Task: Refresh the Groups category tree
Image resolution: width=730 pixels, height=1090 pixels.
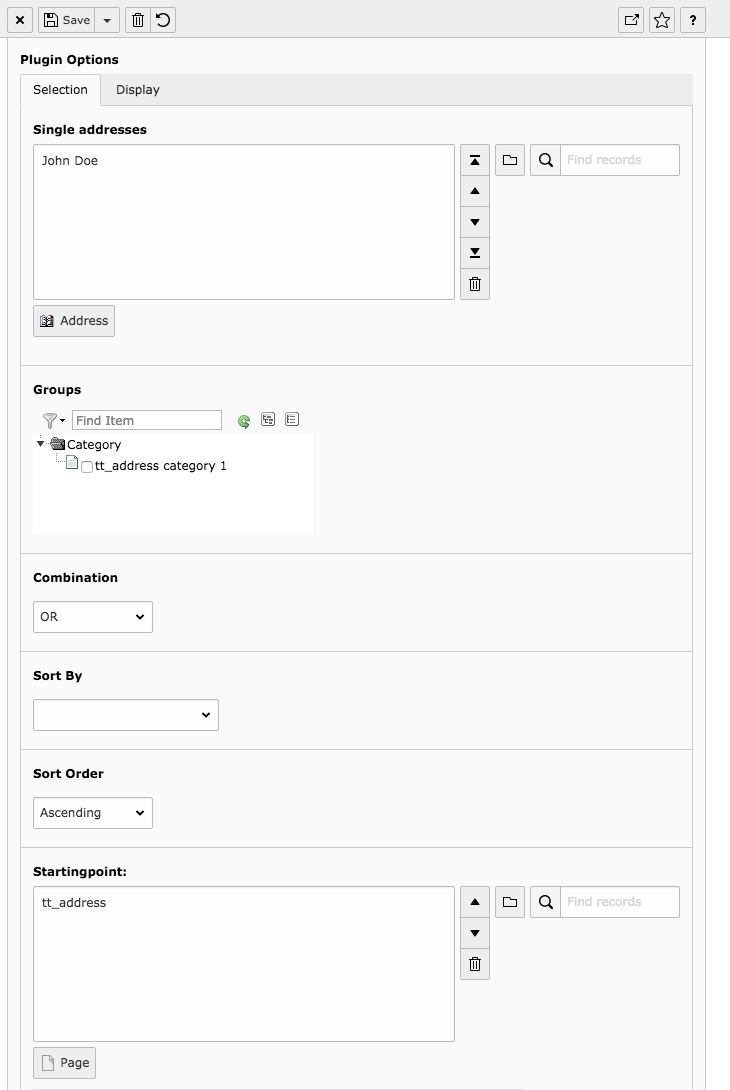Action: (244, 421)
